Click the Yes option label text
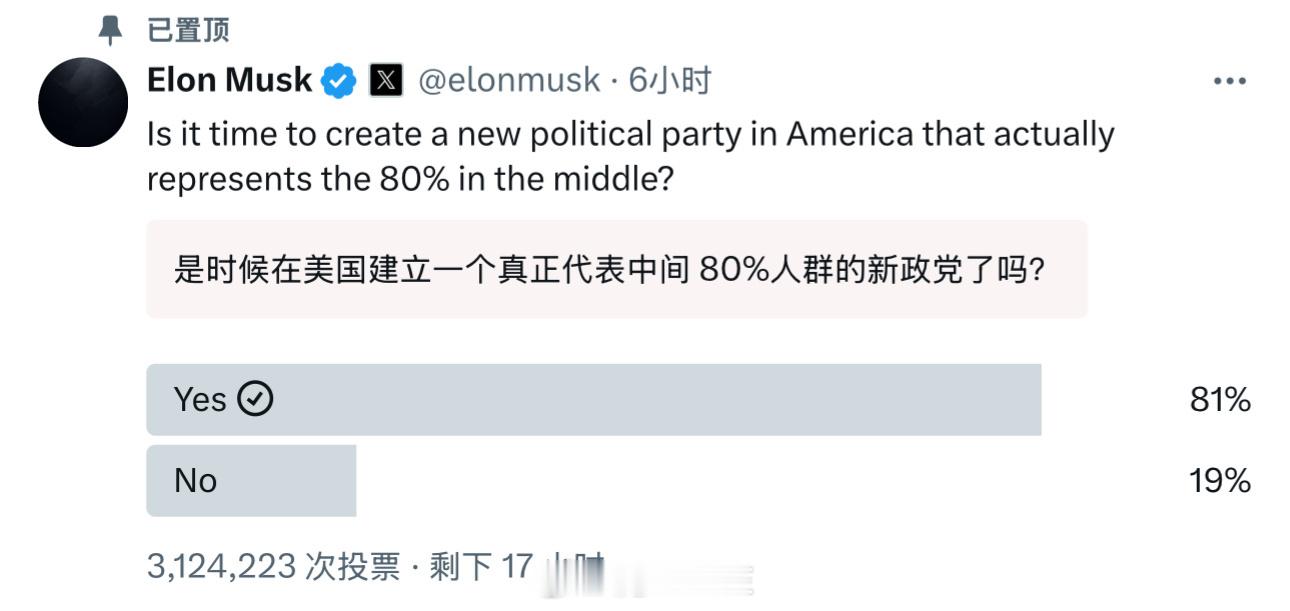Image resolution: width=1290 pixels, height=611 pixels. (x=200, y=400)
